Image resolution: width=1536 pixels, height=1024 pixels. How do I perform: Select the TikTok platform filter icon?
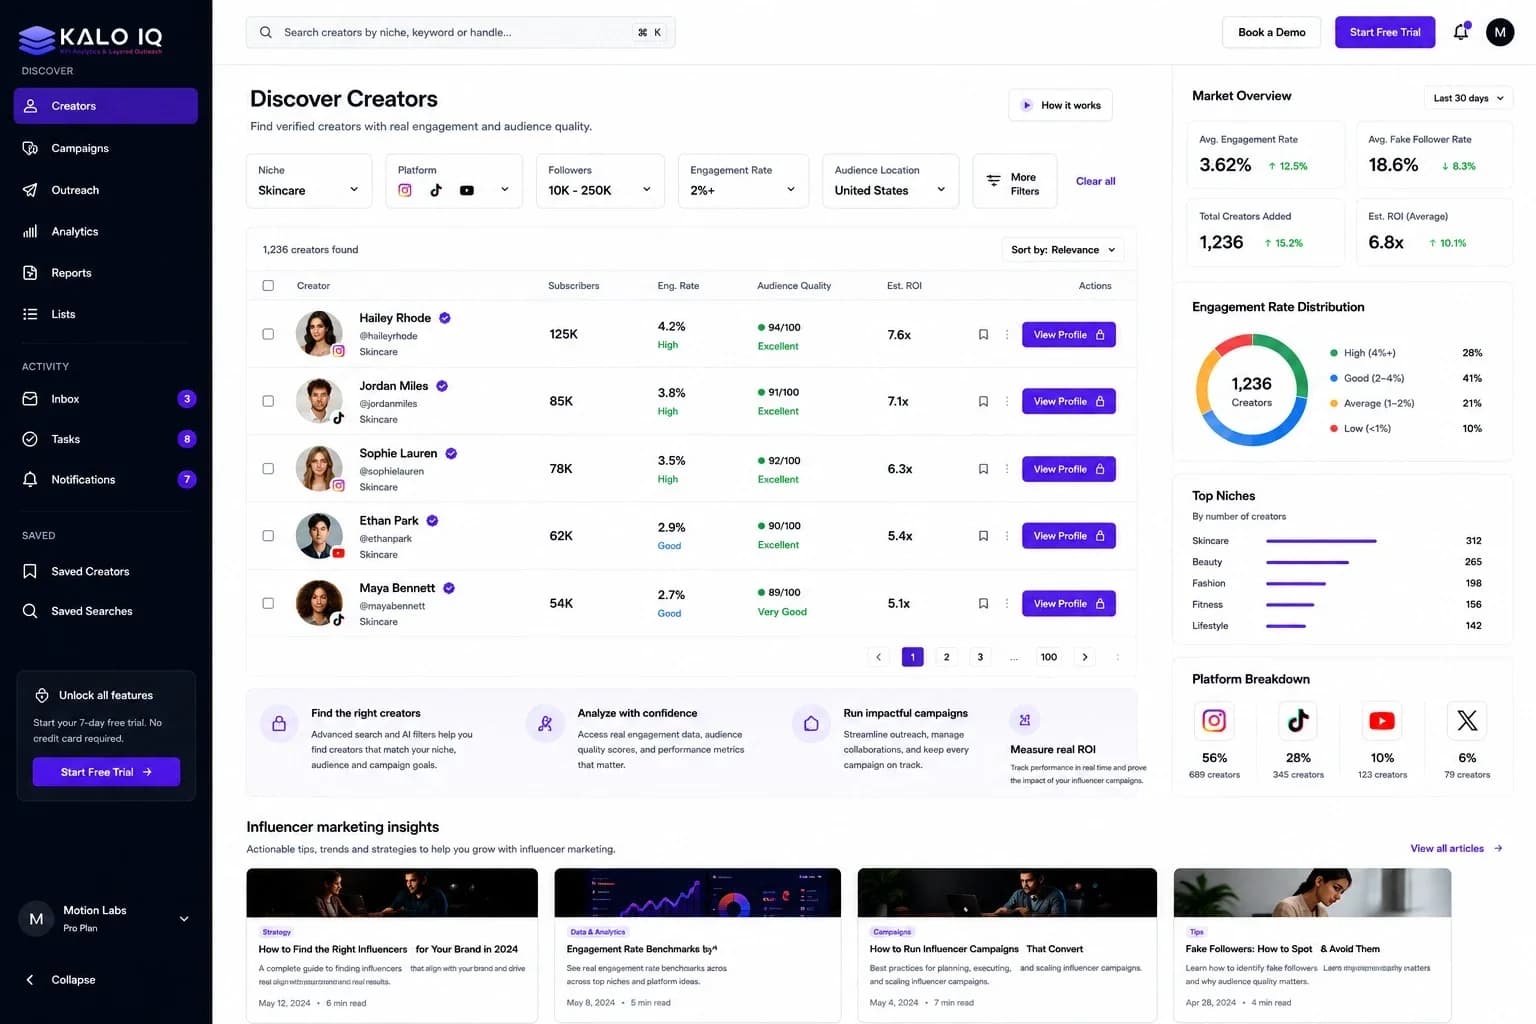coord(436,190)
